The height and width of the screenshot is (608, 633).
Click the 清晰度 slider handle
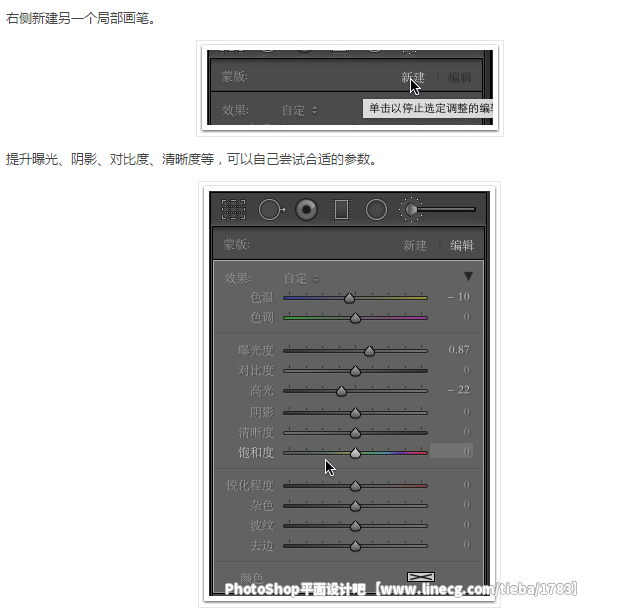[355, 433]
